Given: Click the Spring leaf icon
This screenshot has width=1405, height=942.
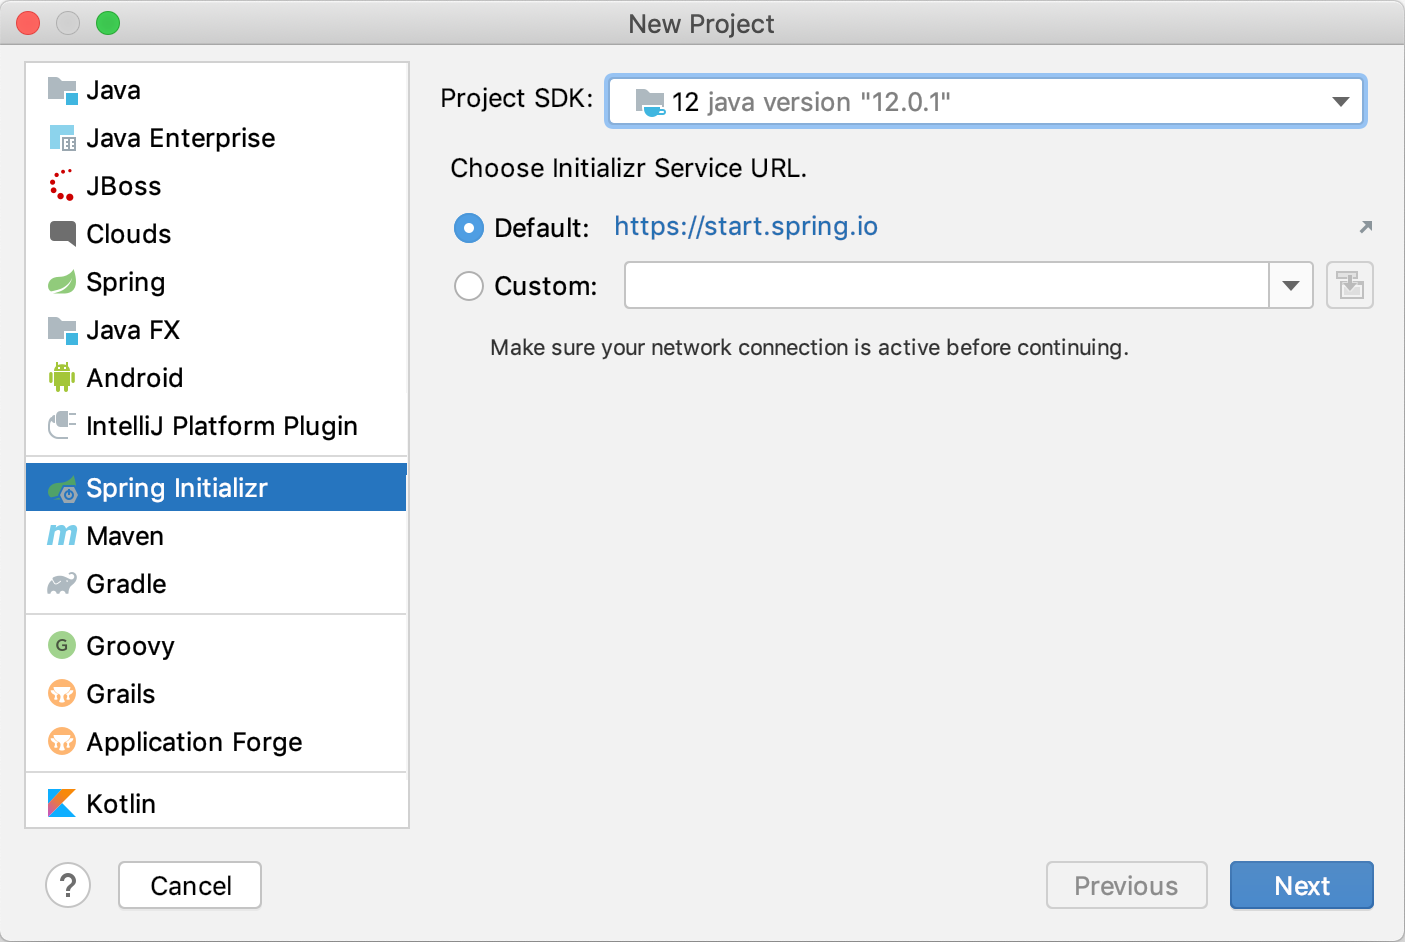Looking at the screenshot, I should coord(62,282).
